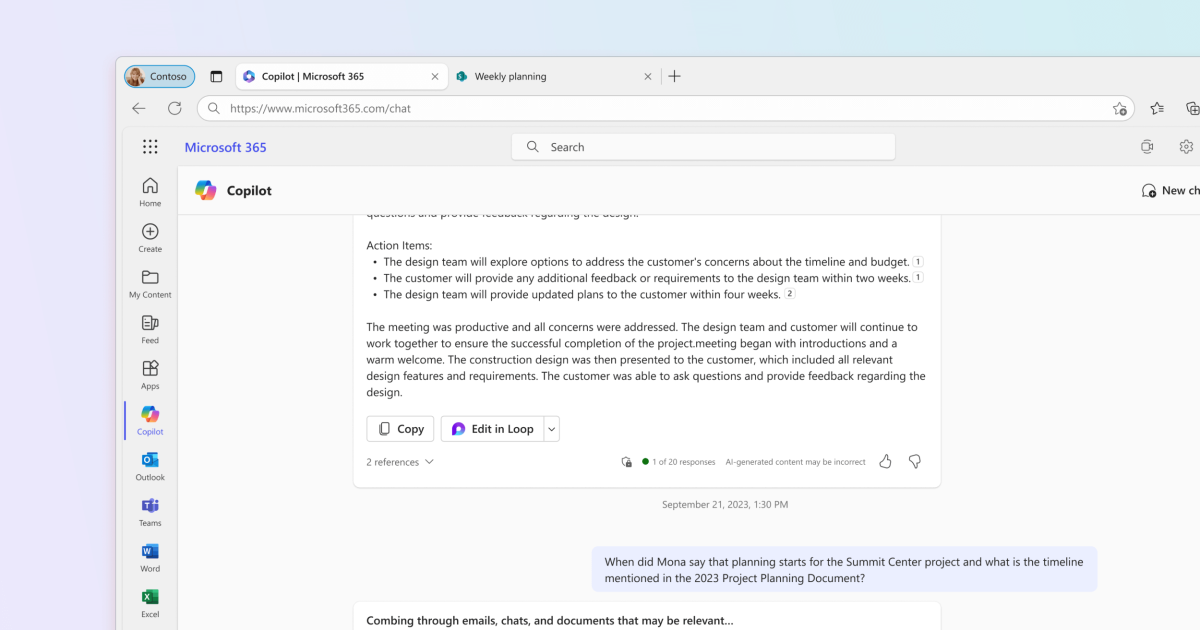Give thumbs up to the response
The width and height of the screenshot is (1200, 630).
(885, 461)
